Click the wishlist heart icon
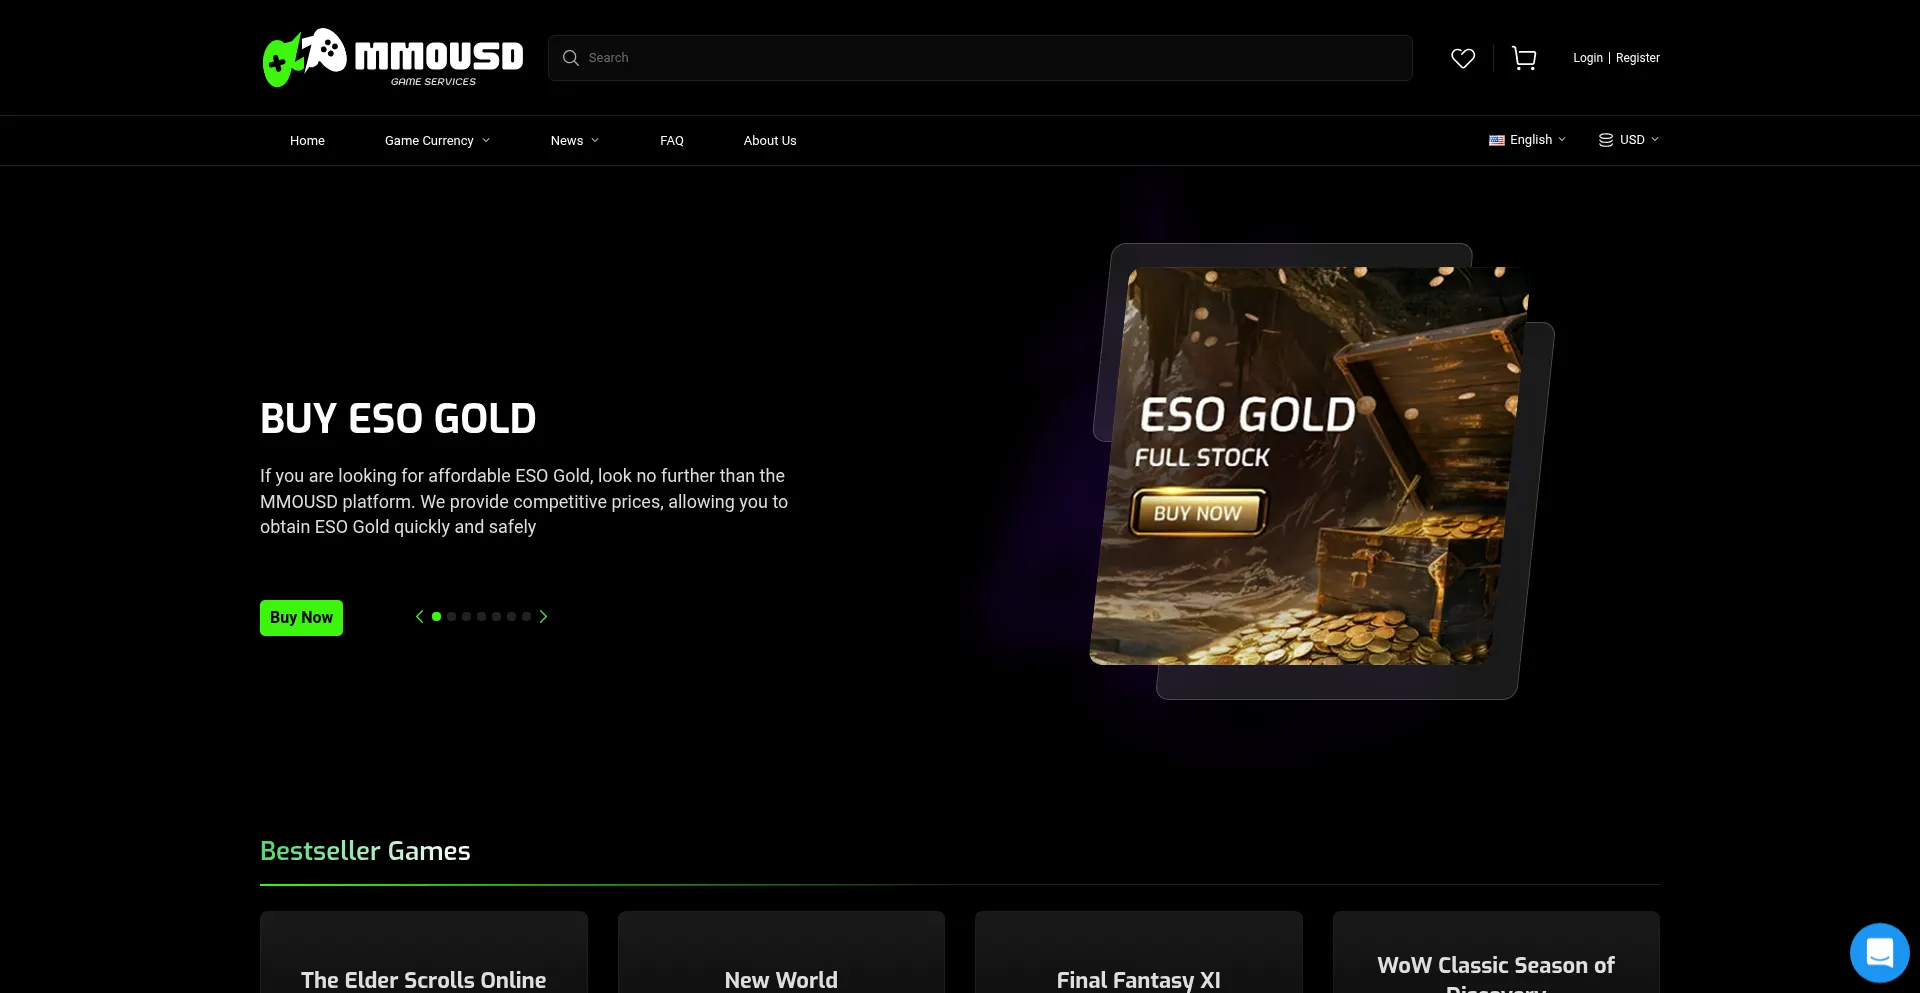1920x993 pixels. coord(1463,58)
